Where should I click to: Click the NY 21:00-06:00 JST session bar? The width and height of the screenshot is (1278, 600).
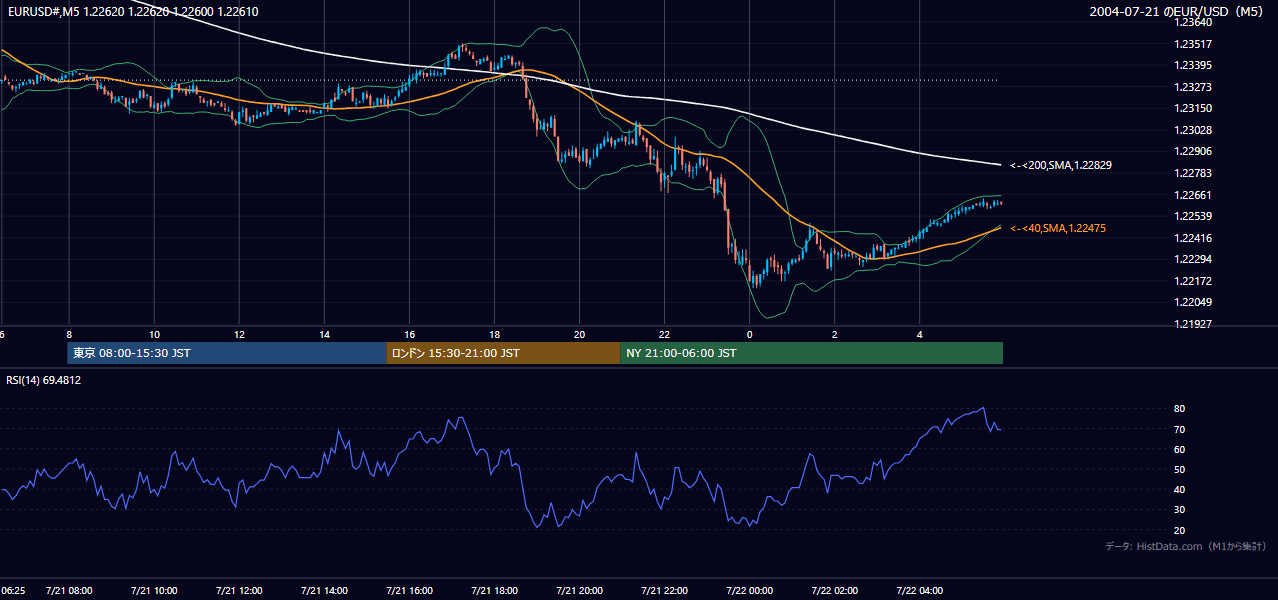click(811, 353)
